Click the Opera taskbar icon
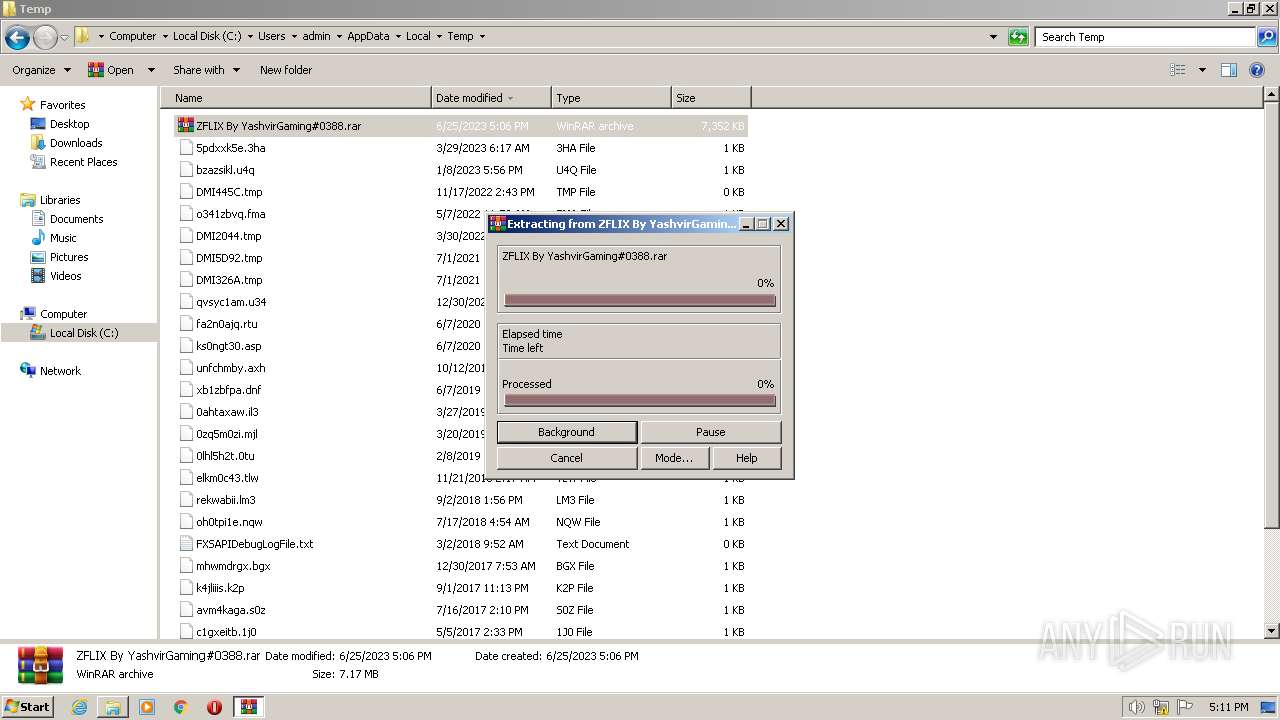The width and height of the screenshot is (1280, 720). pos(214,707)
